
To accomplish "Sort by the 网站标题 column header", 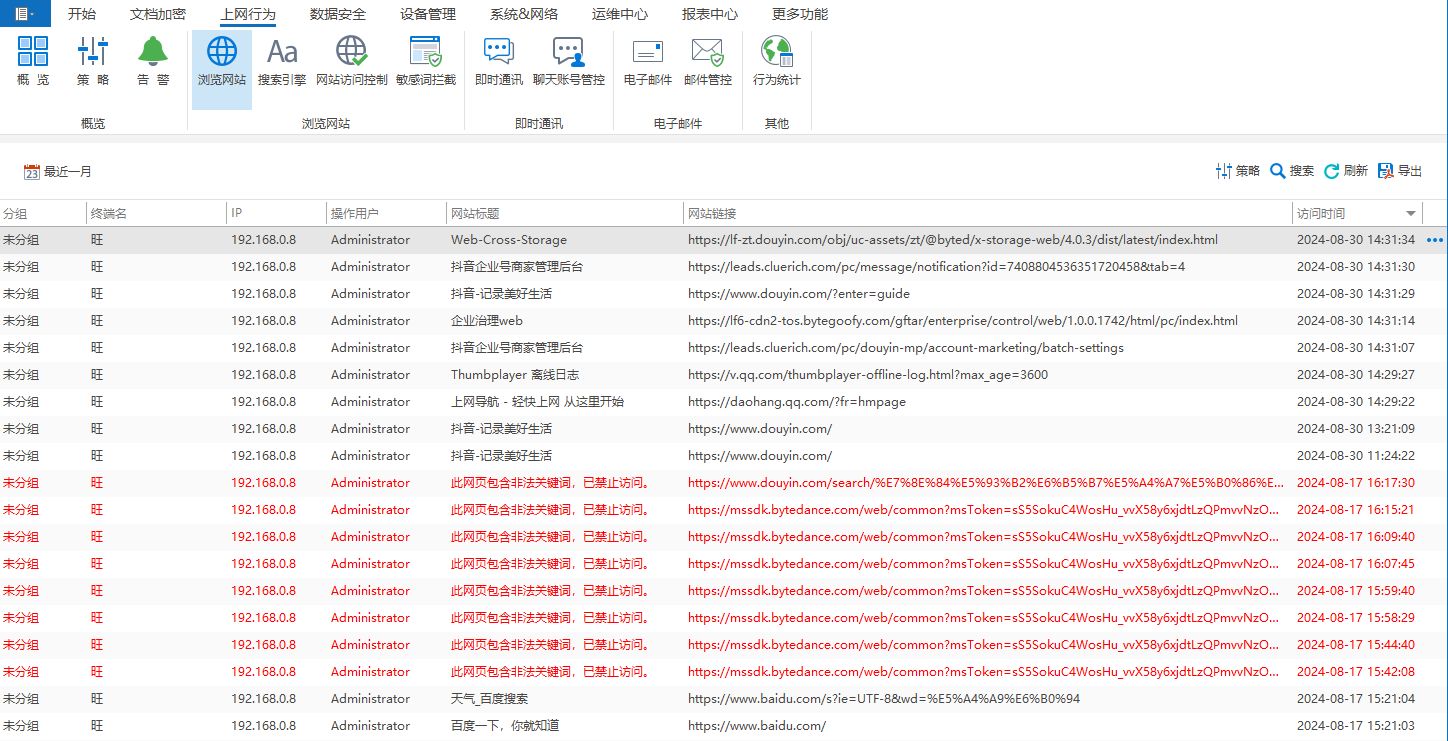I will pyautogui.click(x=565, y=213).
